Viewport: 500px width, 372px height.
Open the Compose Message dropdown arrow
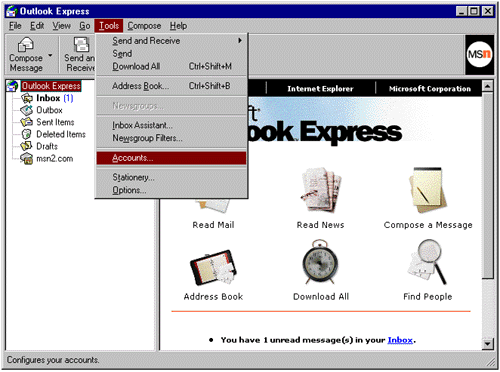[50, 55]
